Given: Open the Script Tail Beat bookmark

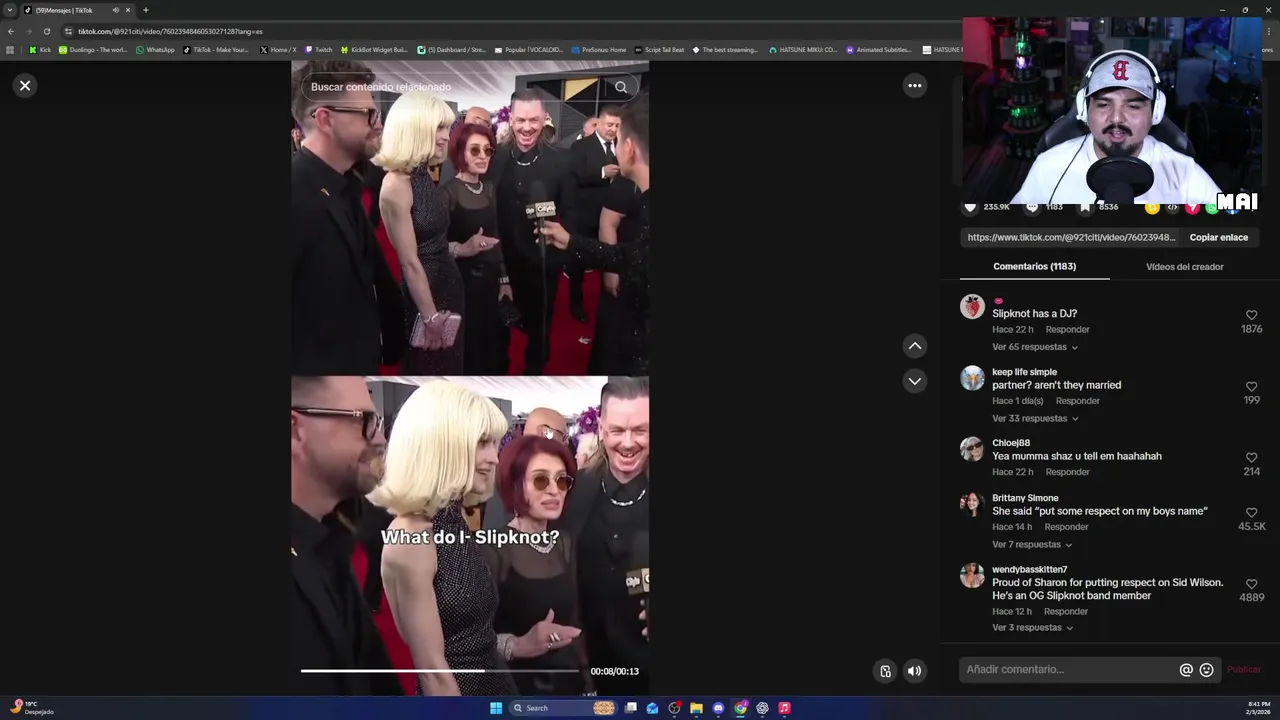Looking at the screenshot, I should [660, 50].
